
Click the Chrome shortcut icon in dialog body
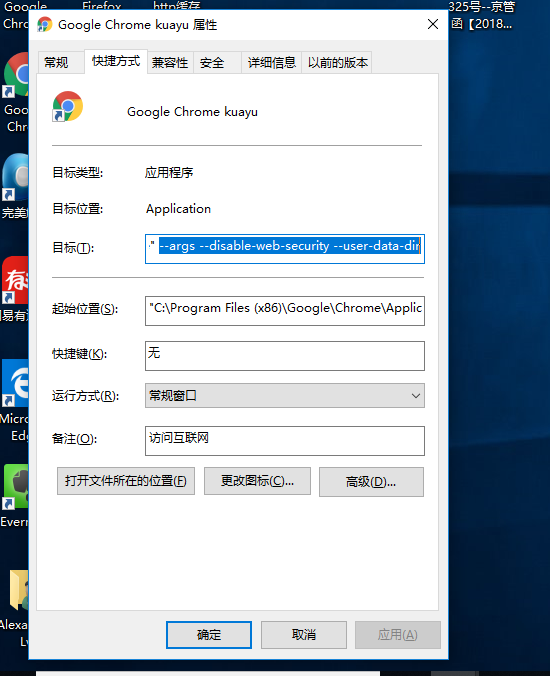[68, 106]
